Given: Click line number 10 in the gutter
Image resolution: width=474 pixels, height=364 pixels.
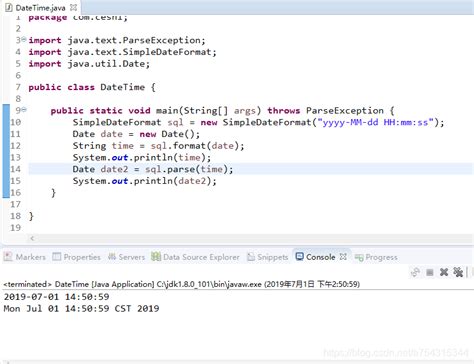Looking at the screenshot, I should (x=15, y=122).
